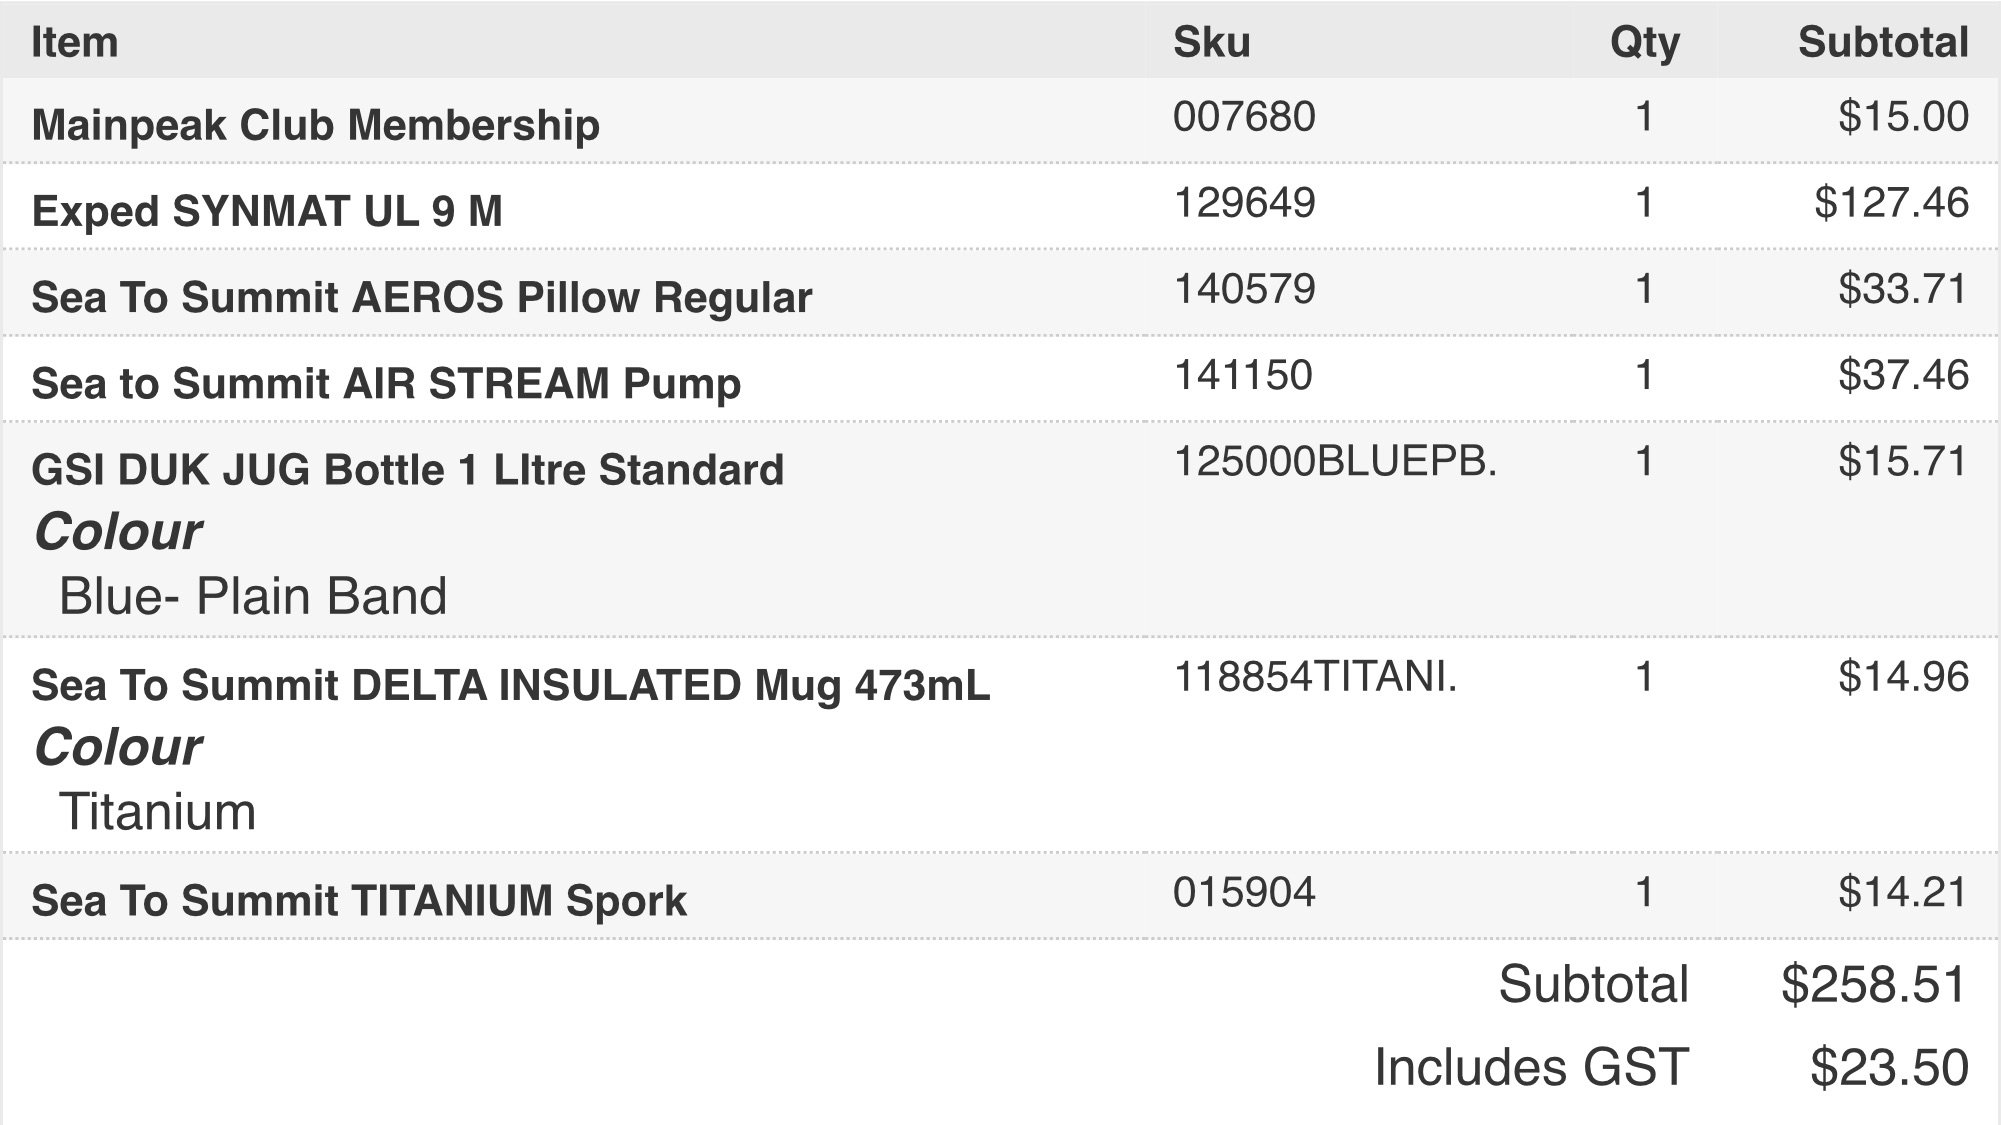This screenshot has height=1125, width=2001.
Task: Select the Titanium colour option text
Action: (x=158, y=811)
